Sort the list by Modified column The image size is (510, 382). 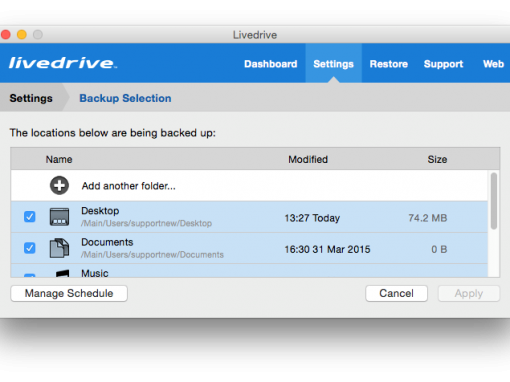(308, 159)
